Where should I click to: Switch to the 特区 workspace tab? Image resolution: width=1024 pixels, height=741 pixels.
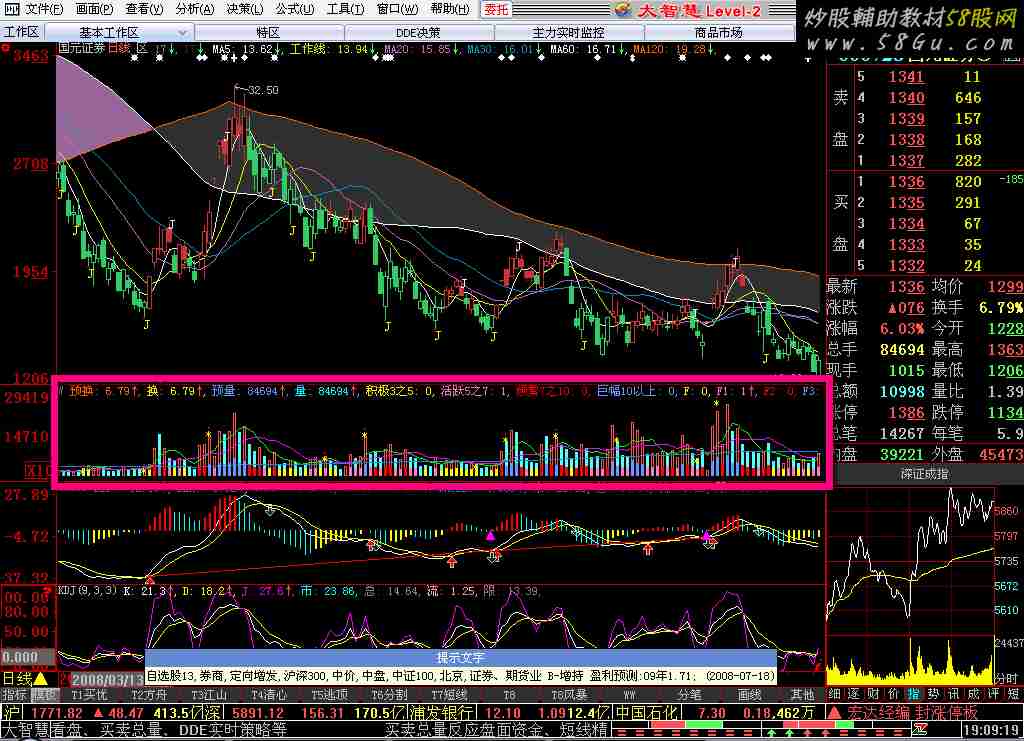[x=268, y=32]
